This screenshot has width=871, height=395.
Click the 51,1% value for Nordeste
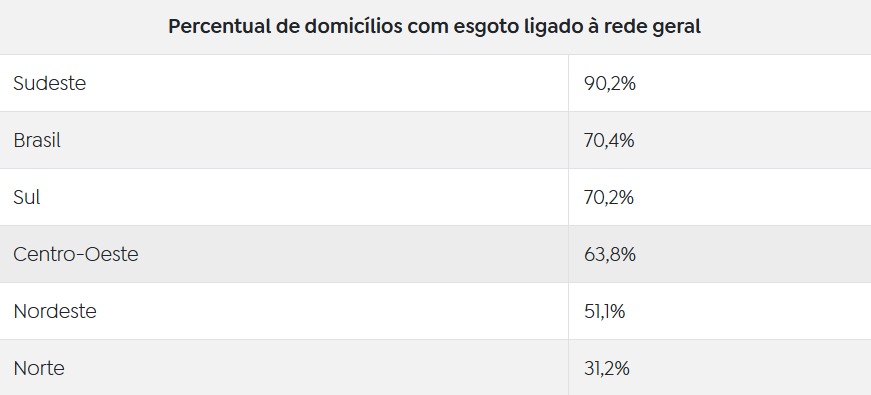pos(604,312)
